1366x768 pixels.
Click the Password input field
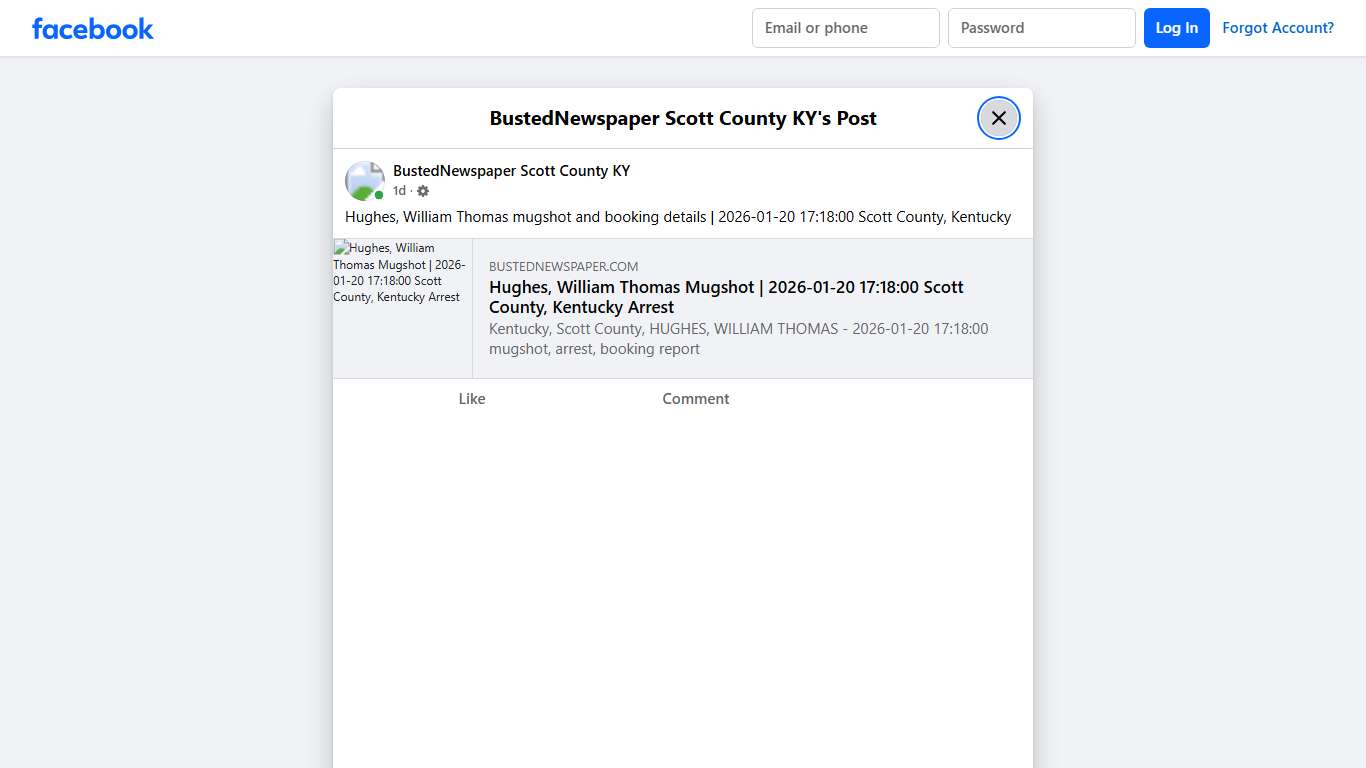click(1041, 28)
